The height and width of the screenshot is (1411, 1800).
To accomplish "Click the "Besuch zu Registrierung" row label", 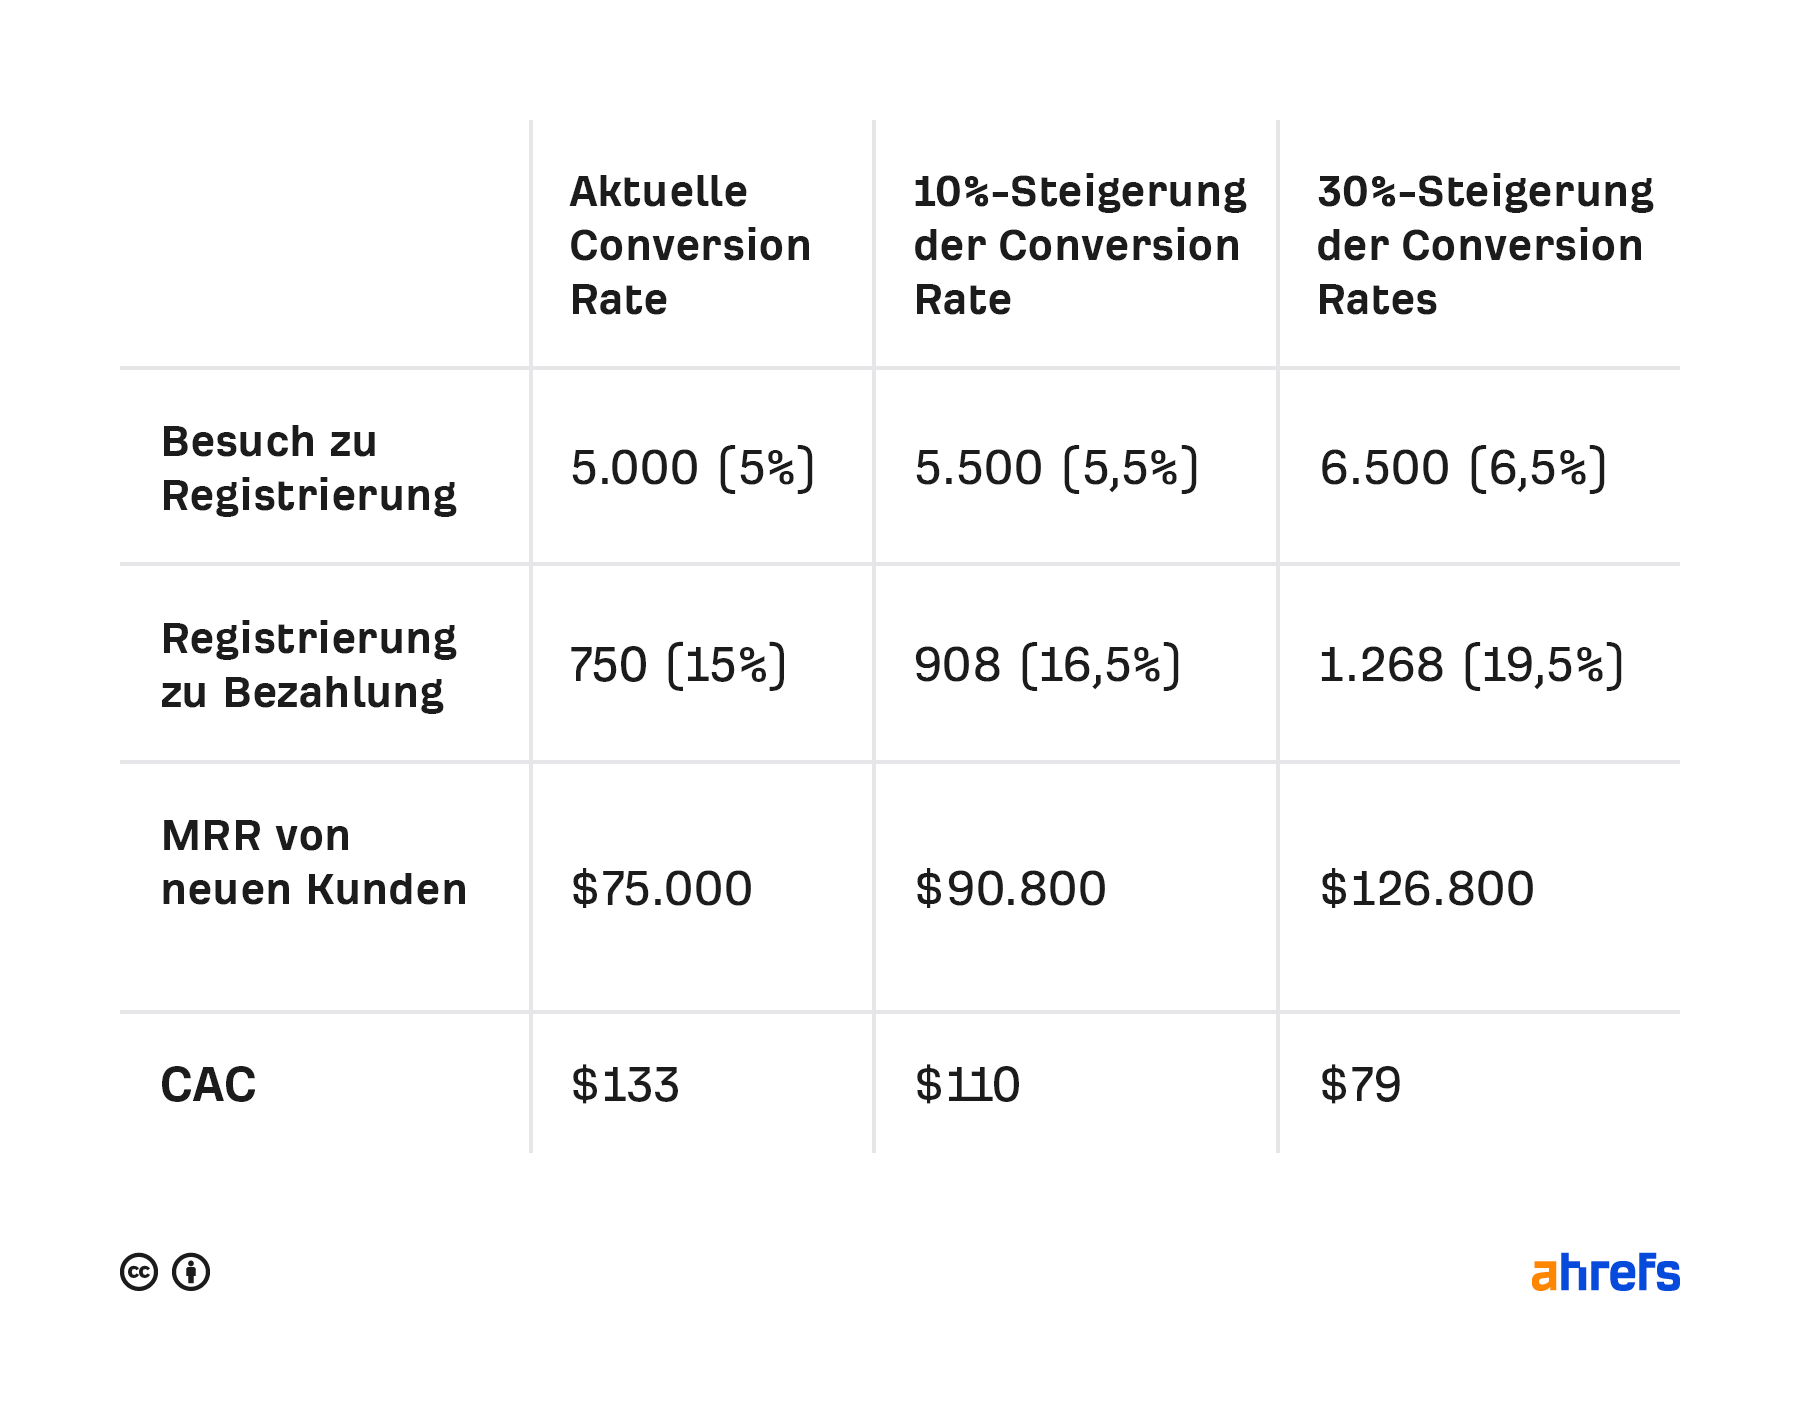I will [308, 468].
